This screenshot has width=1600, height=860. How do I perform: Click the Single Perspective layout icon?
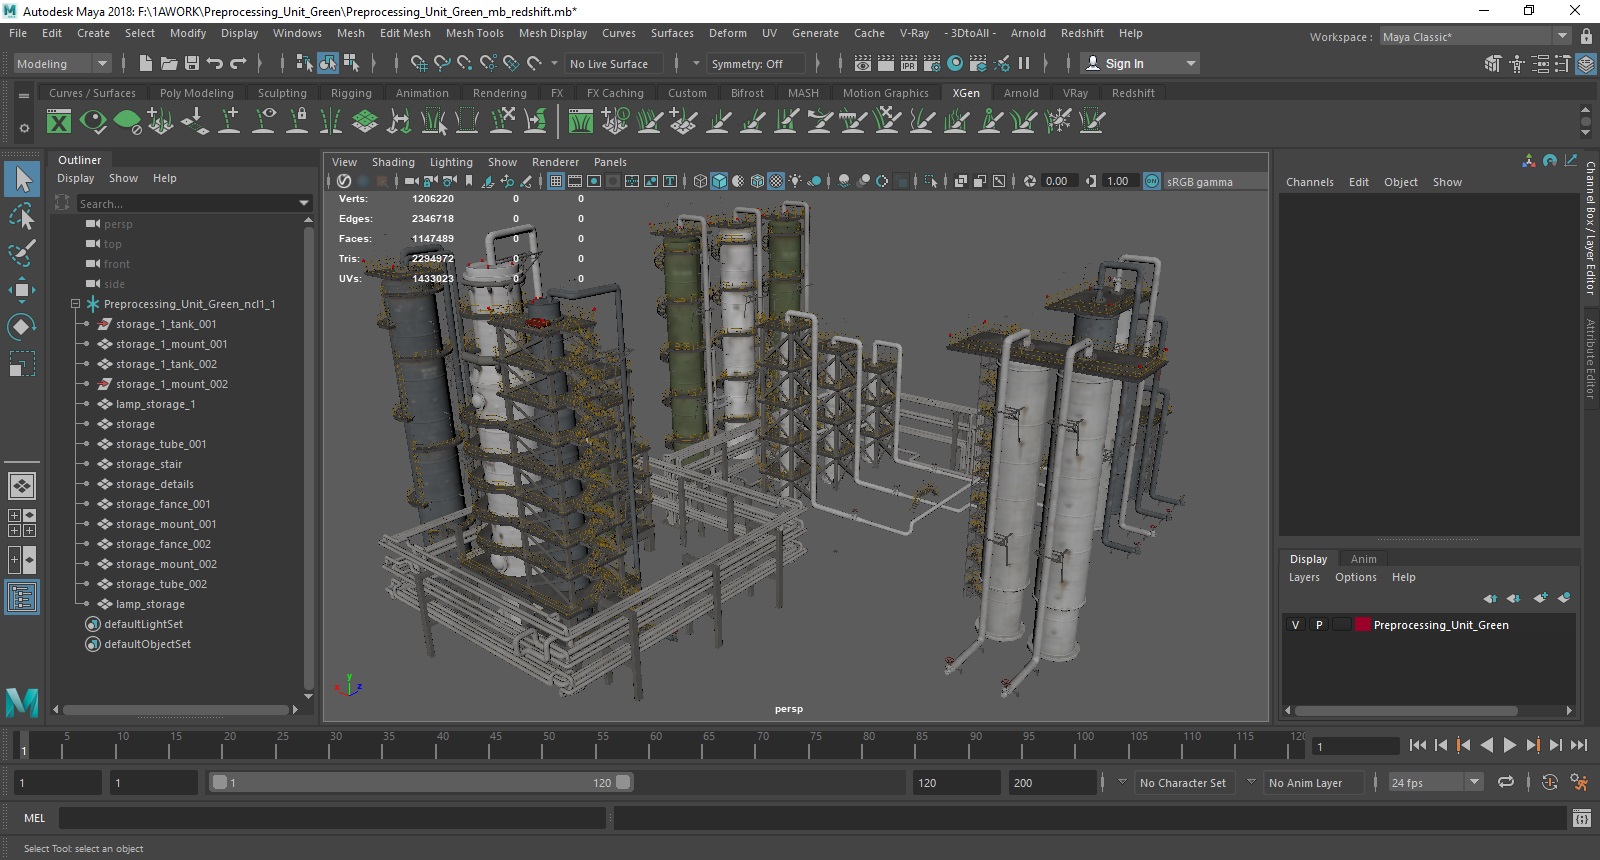tap(22, 486)
